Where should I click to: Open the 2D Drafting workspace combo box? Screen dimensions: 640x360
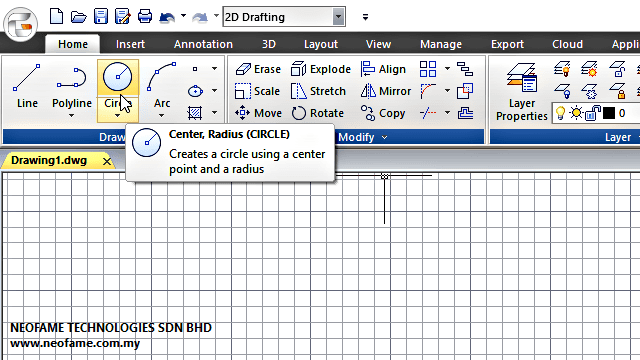point(284,17)
